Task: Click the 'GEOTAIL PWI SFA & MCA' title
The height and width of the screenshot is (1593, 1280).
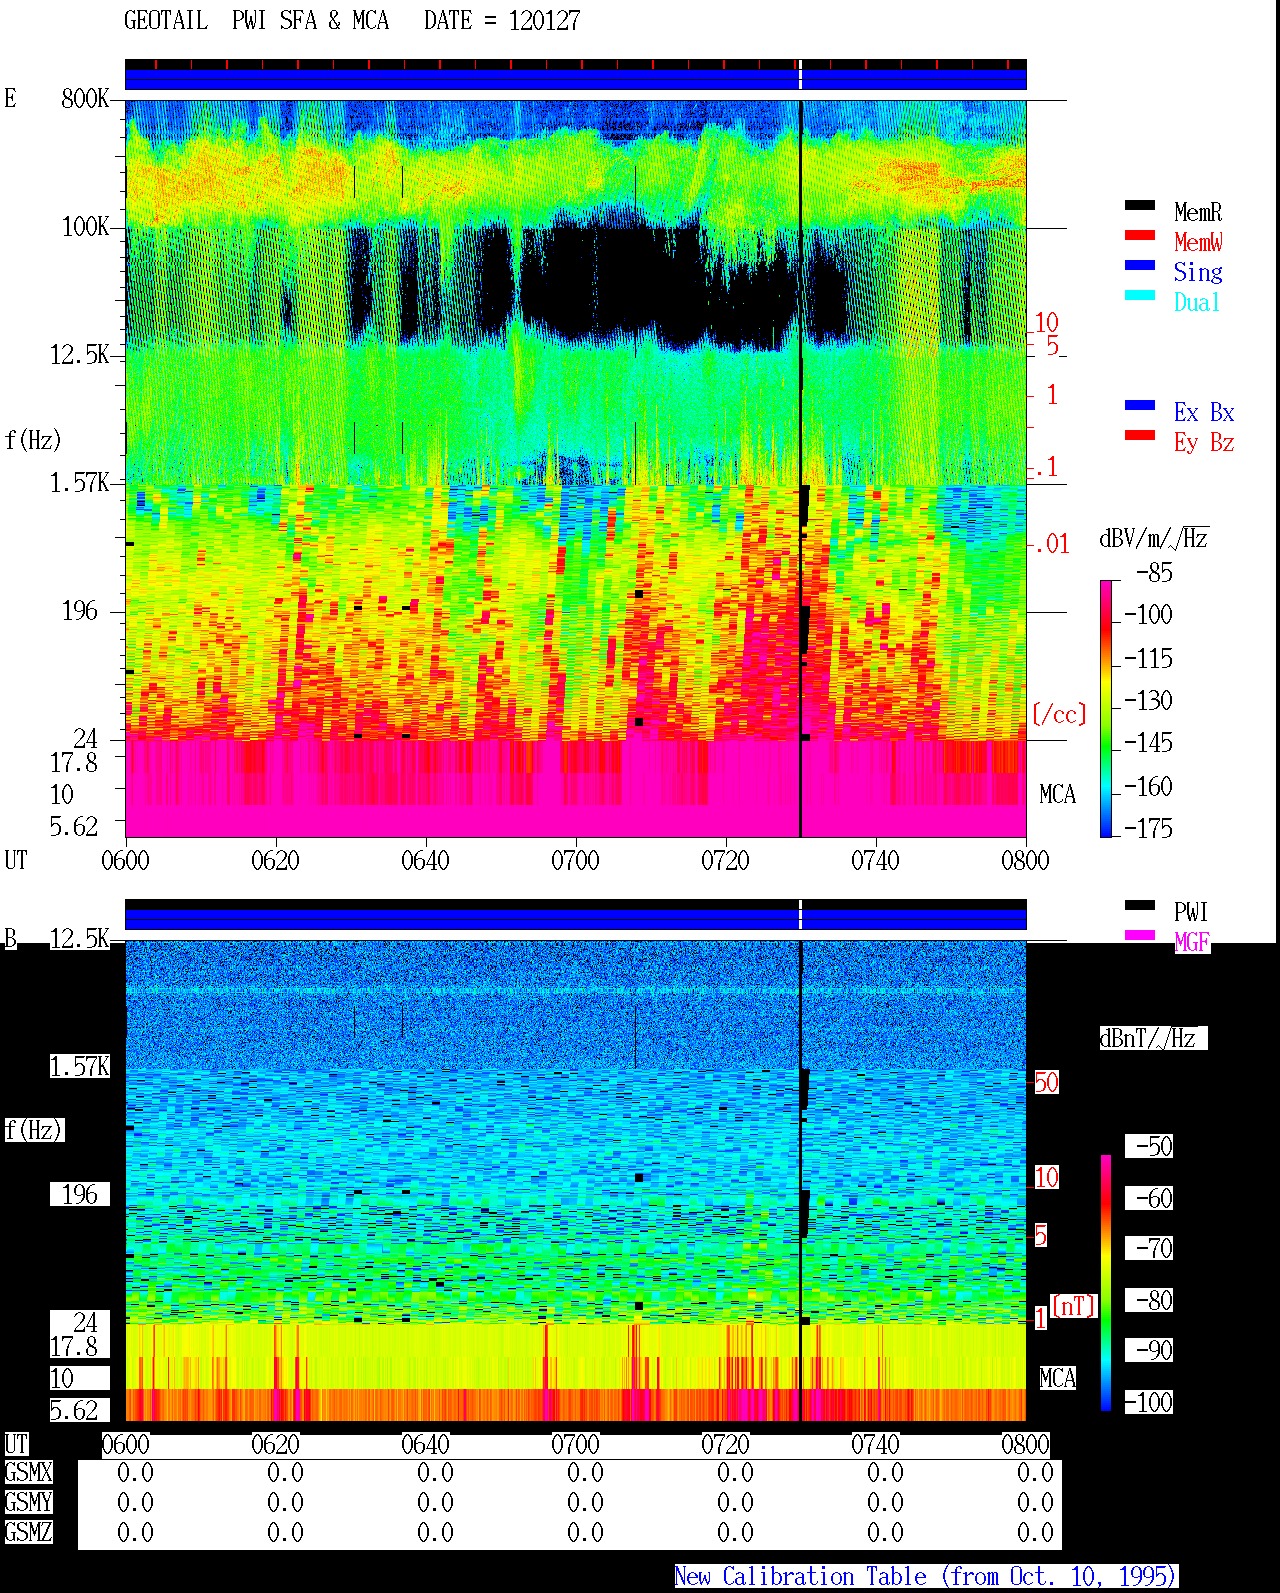Action: point(256,20)
